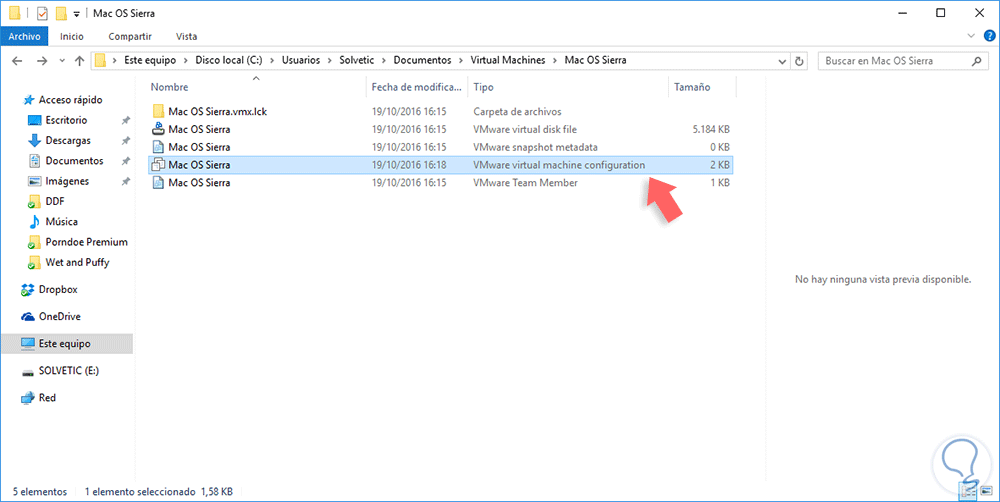Open Red network in the sidebar

coord(47,398)
